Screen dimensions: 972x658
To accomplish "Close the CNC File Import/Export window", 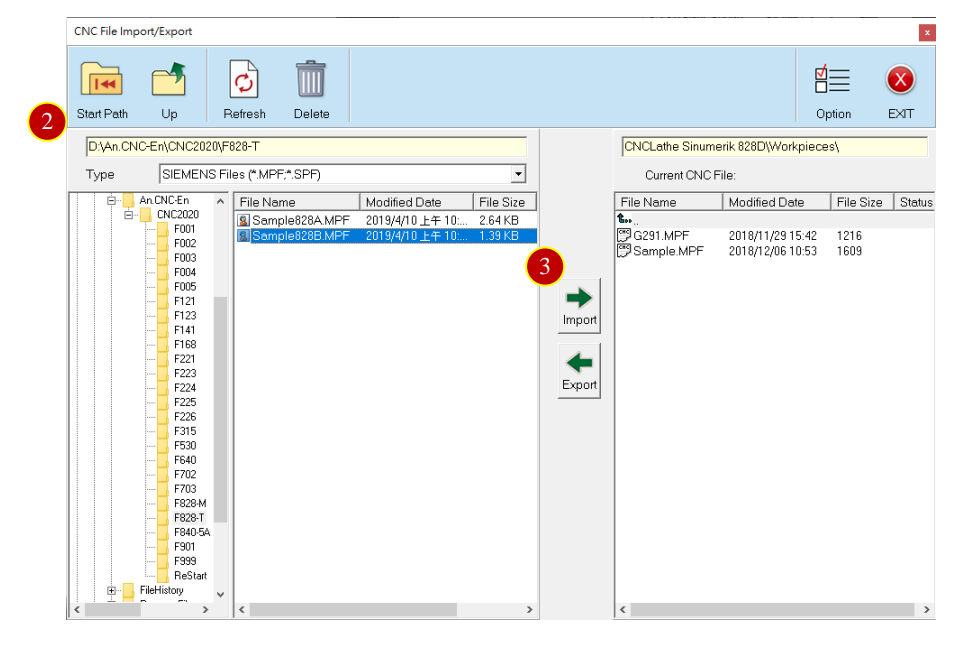I will pyautogui.click(x=927, y=32).
